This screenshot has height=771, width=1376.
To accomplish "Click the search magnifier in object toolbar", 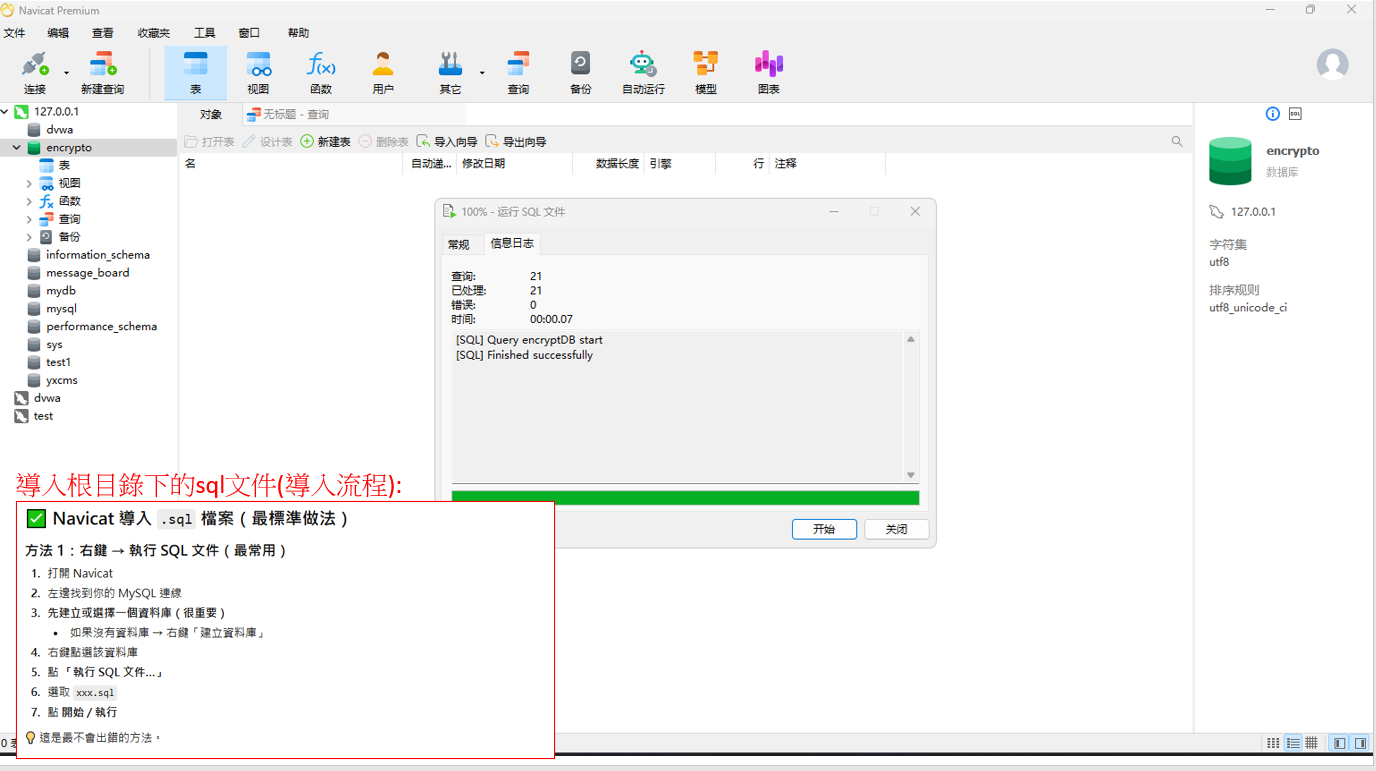I will 1177,142.
